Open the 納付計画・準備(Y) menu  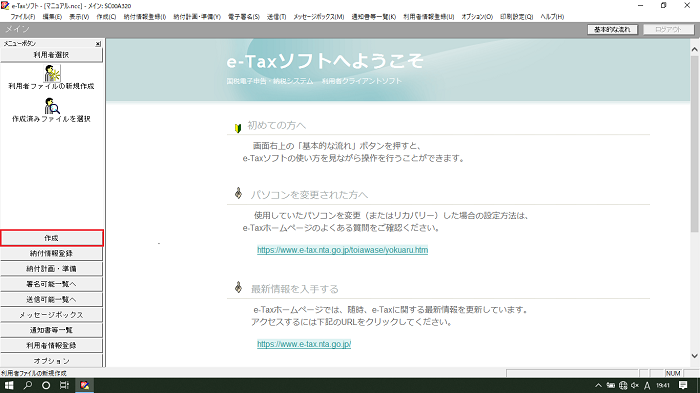197,17
